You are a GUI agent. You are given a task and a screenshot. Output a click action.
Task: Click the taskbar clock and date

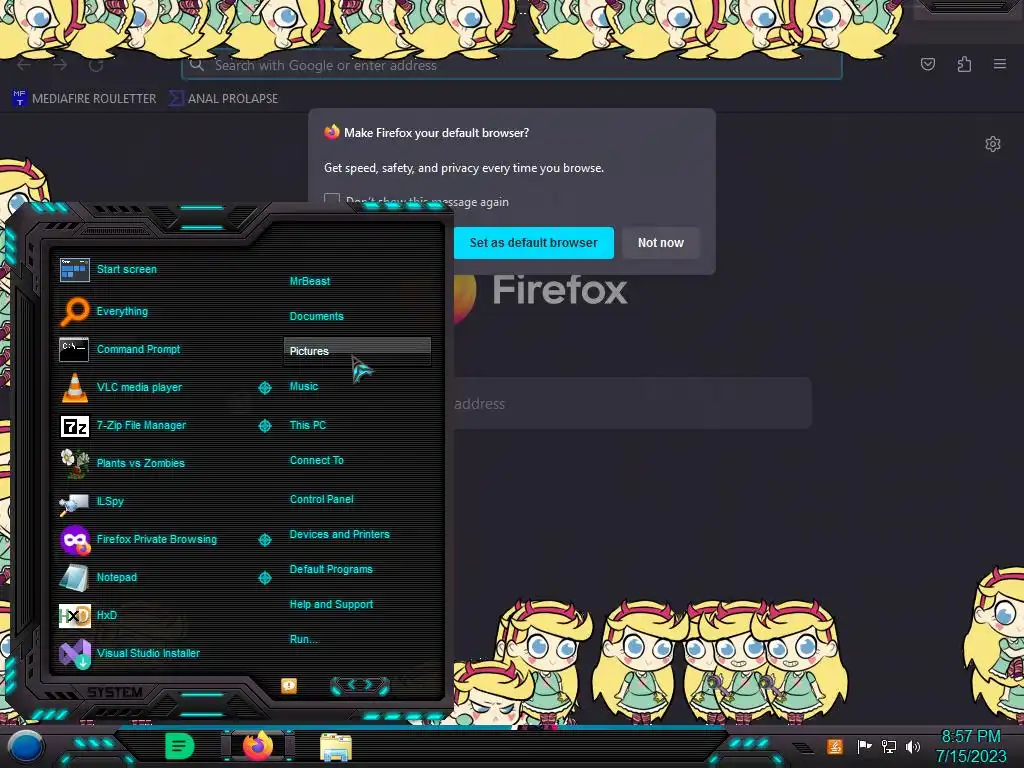click(970, 746)
